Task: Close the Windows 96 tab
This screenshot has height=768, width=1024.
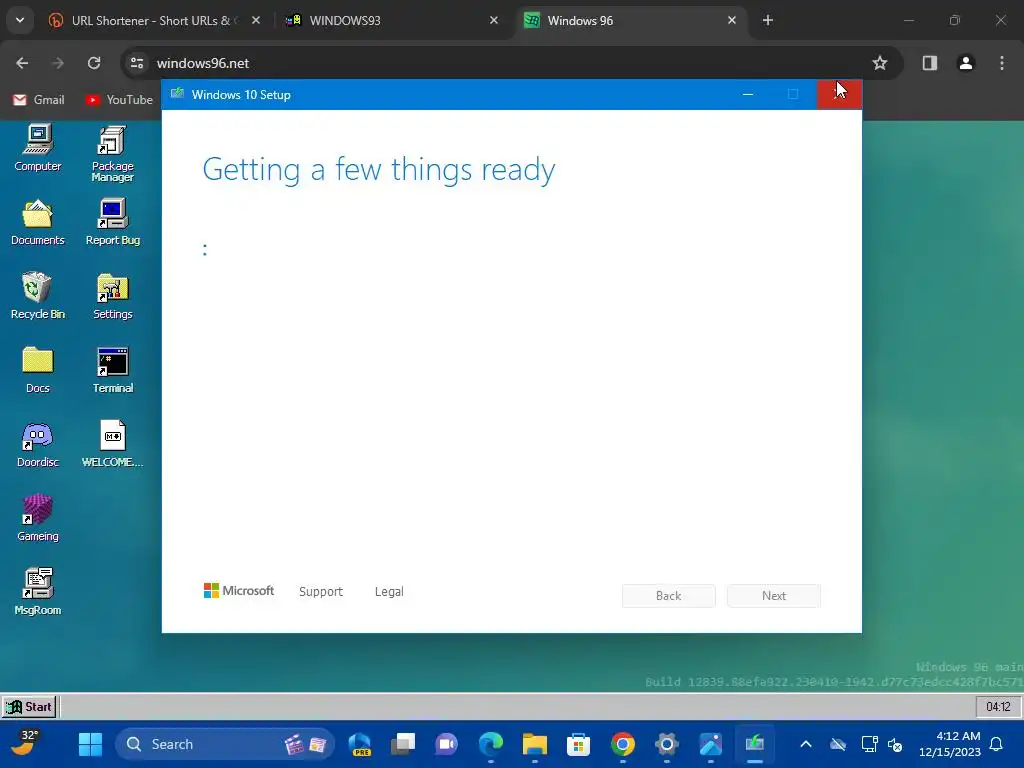Action: point(732,21)
